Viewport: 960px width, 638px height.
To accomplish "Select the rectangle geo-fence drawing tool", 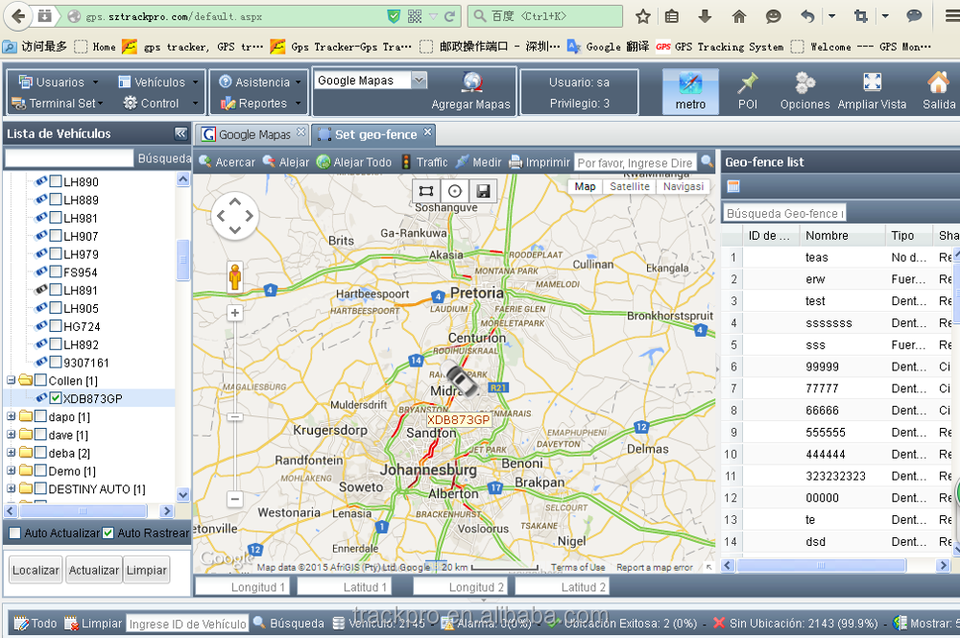I will point(427,191).
